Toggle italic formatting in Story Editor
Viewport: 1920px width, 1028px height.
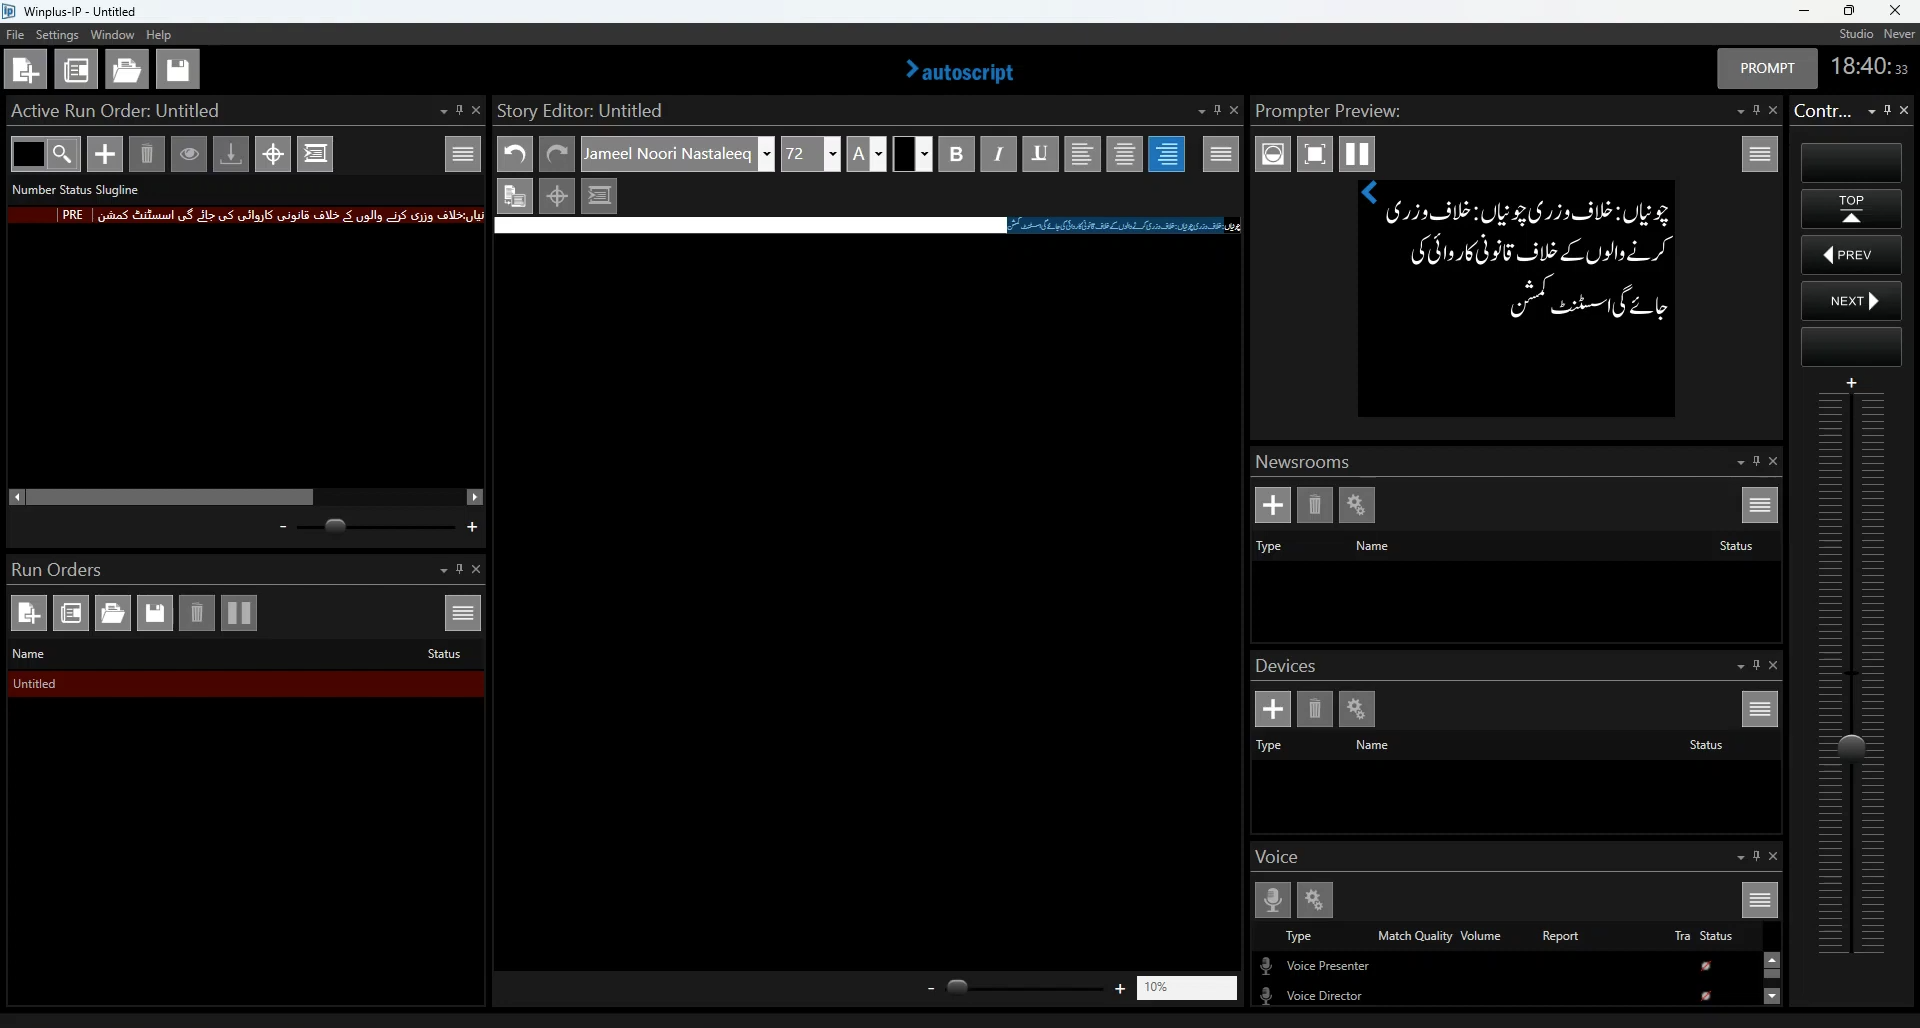pos(998,153)
